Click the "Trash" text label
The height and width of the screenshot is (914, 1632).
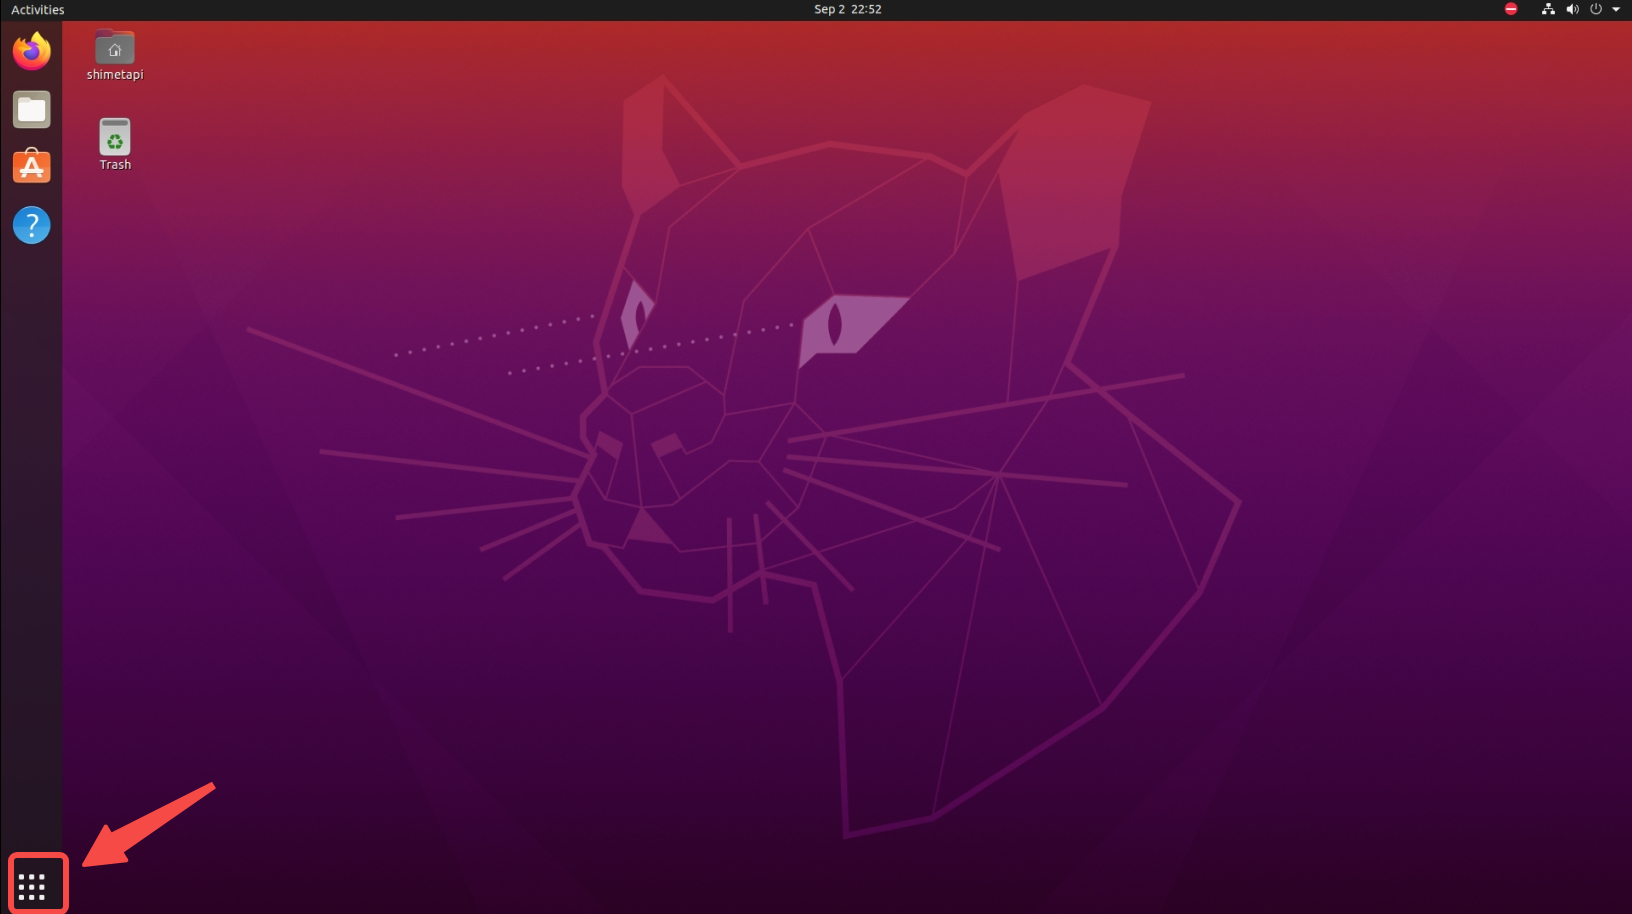coord(115,165)
